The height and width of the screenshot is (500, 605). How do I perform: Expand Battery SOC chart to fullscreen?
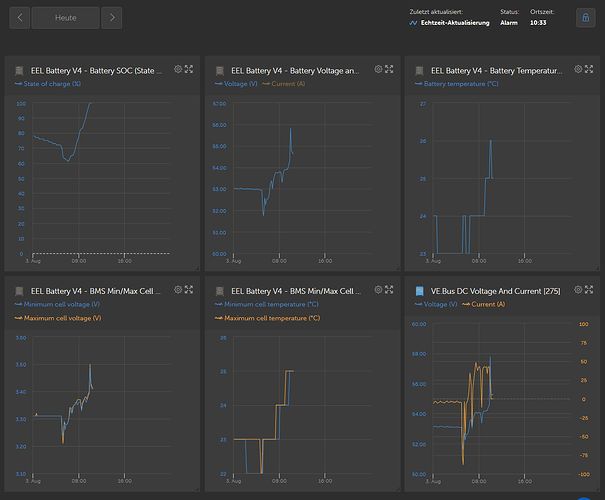coord(190,69)
